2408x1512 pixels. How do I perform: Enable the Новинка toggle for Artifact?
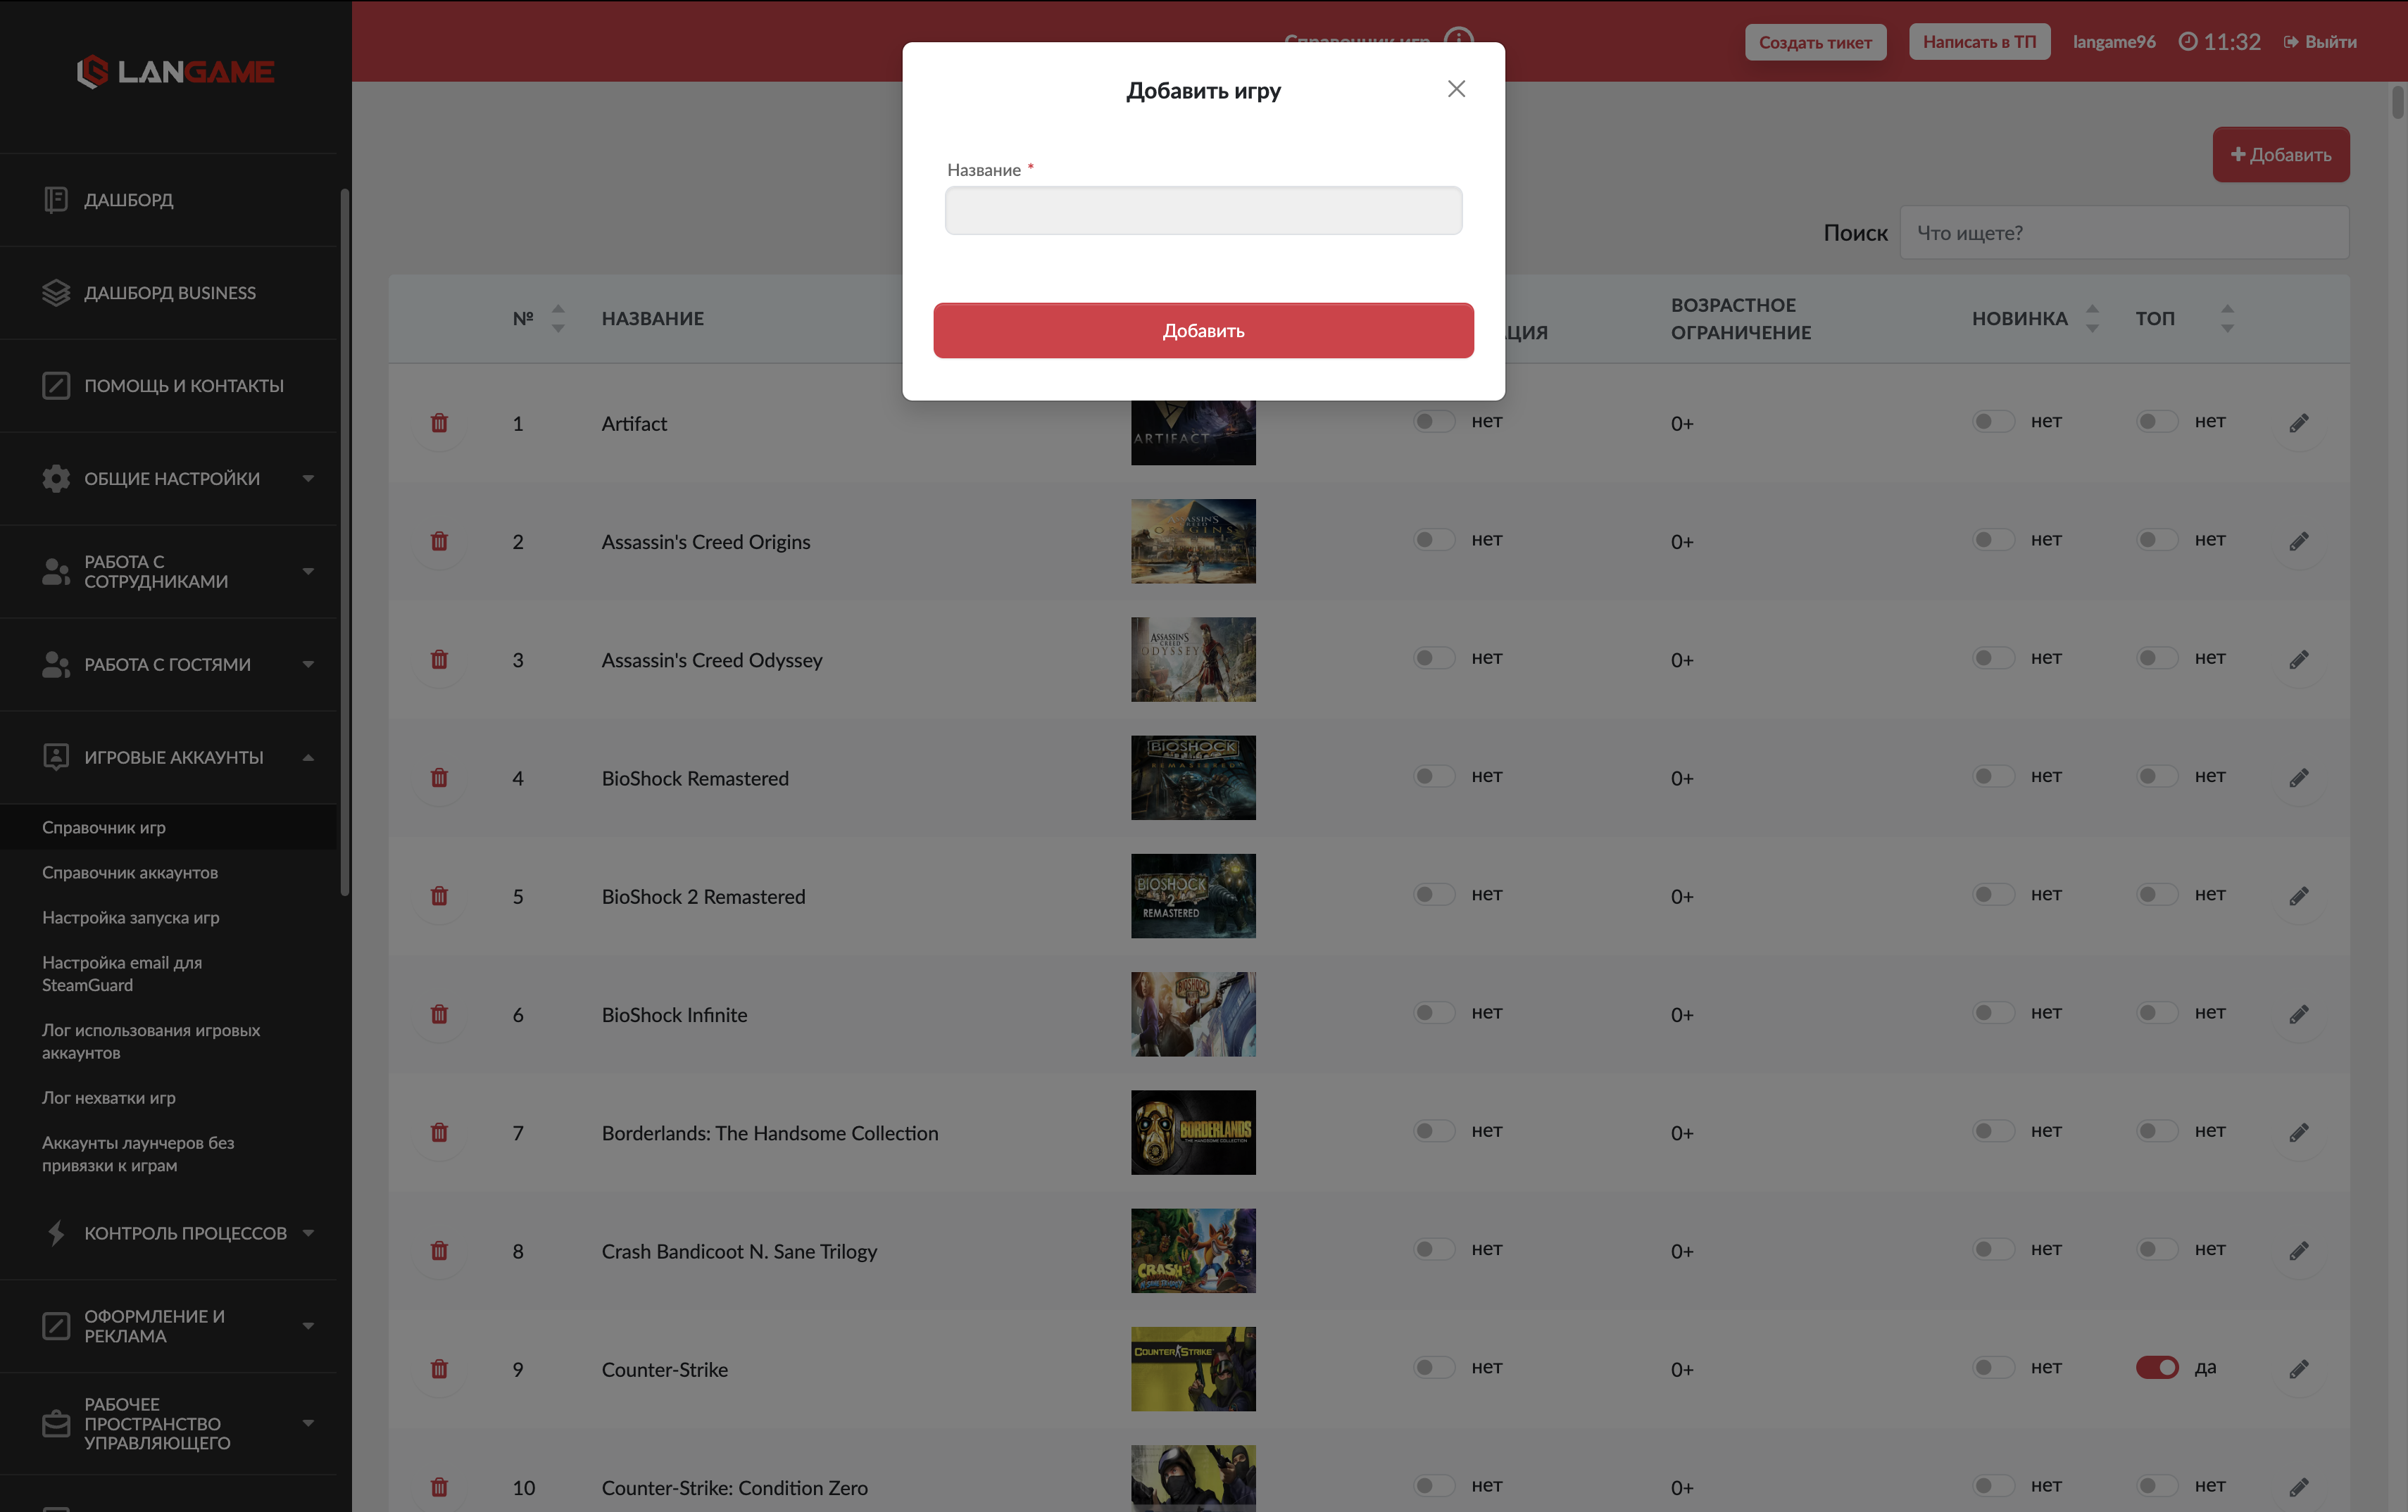(1993, 421)
